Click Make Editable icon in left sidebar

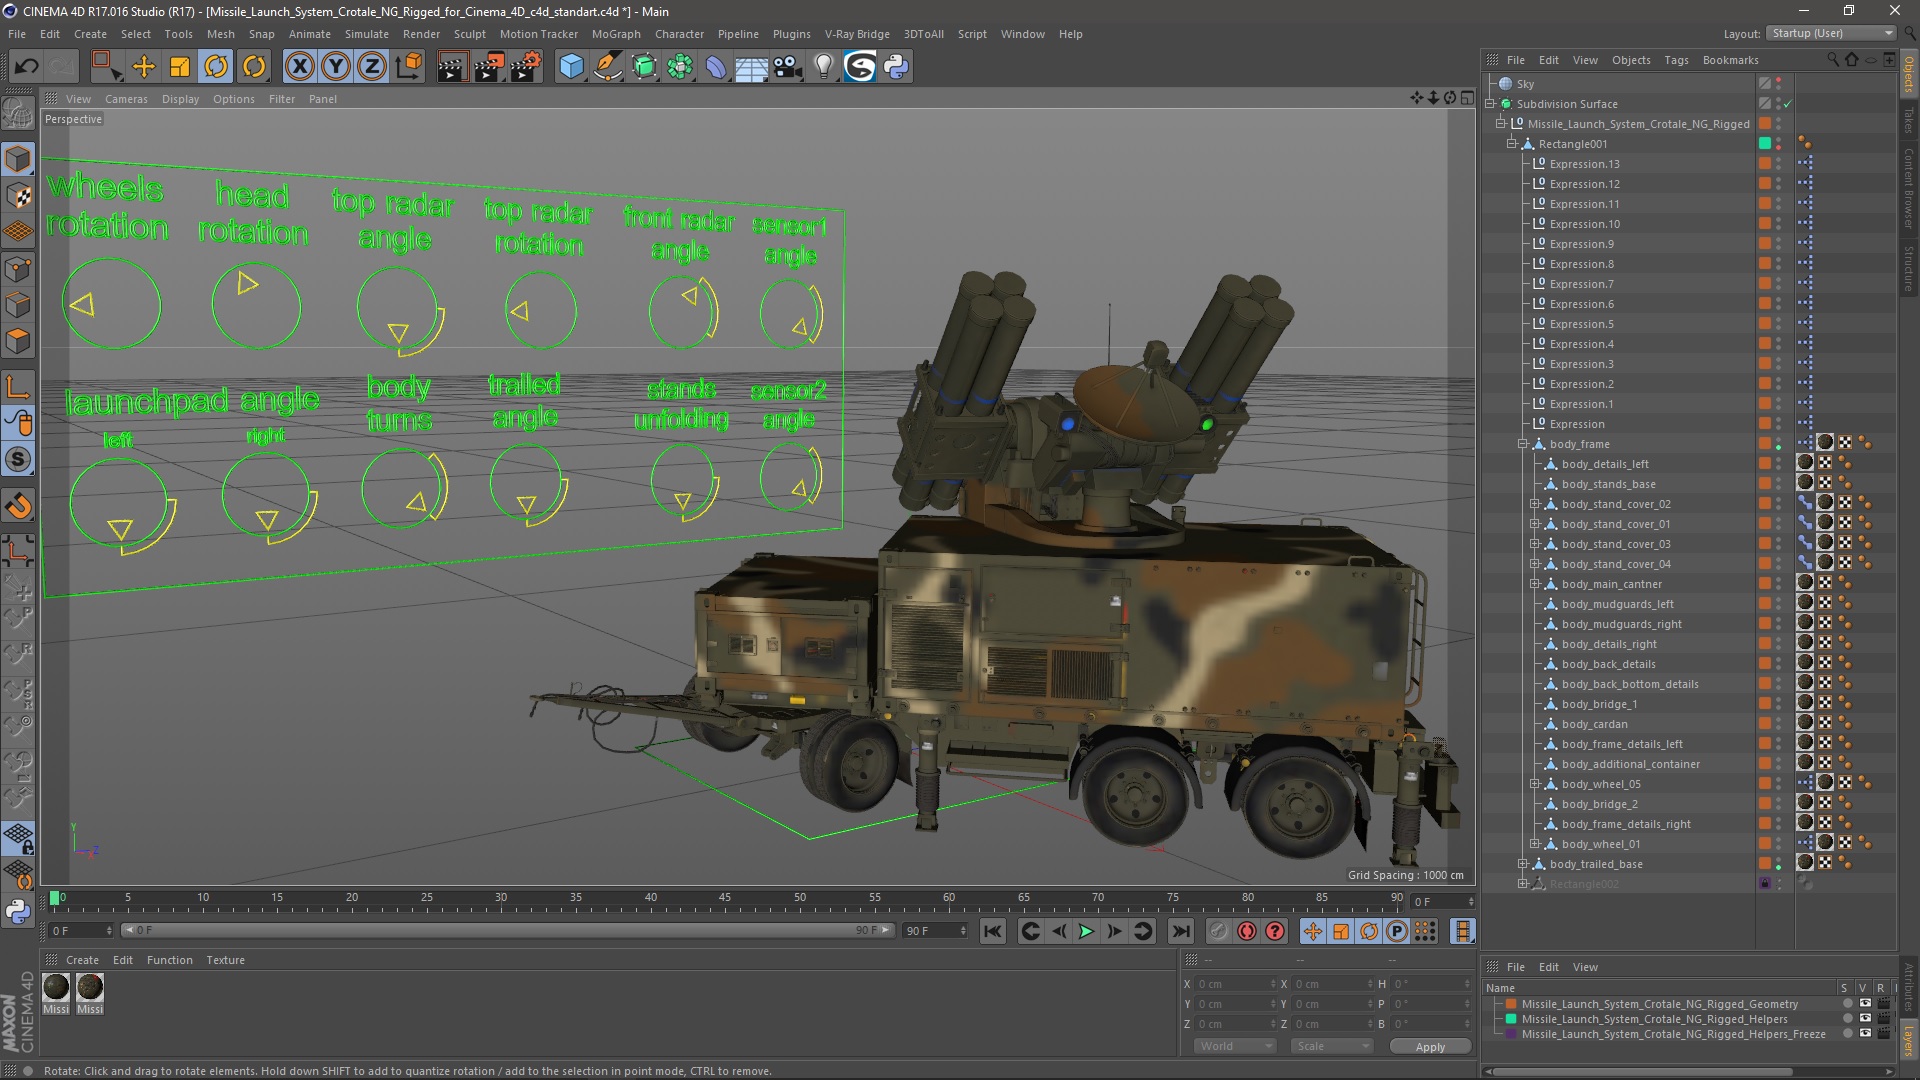pos(18,114)
